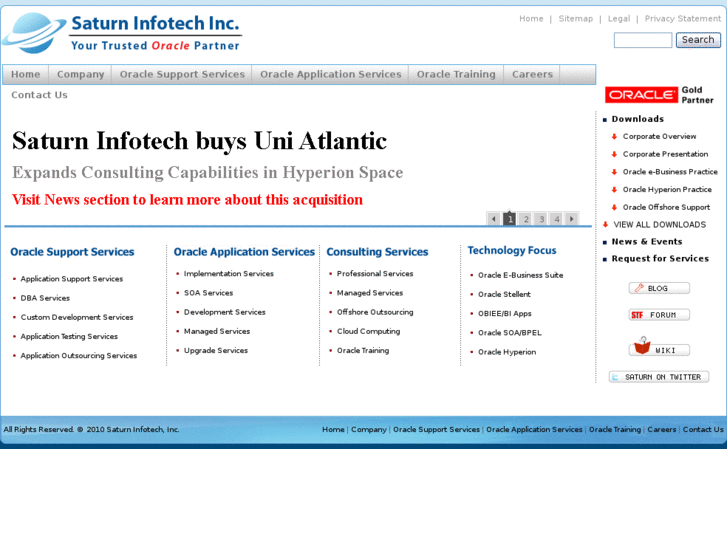Open Application Outsourcing Services link
This screenshot has height=545, width=727.
click(79, 355)
